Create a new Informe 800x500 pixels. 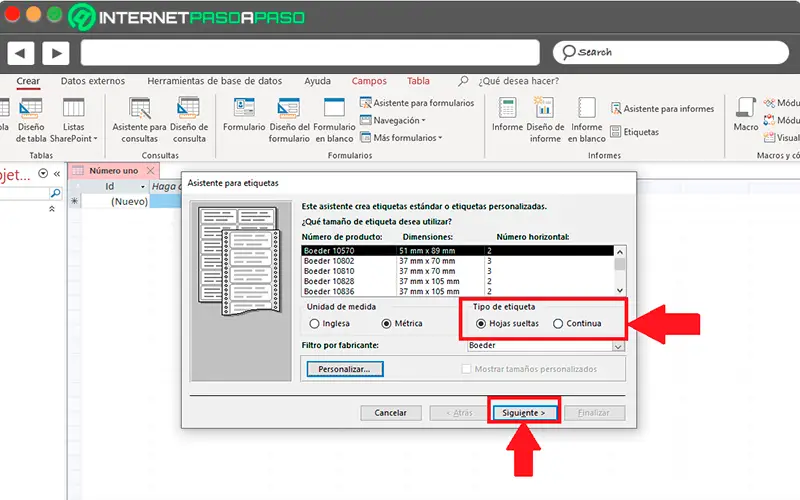pyautogui.click(x=507, y=115)
